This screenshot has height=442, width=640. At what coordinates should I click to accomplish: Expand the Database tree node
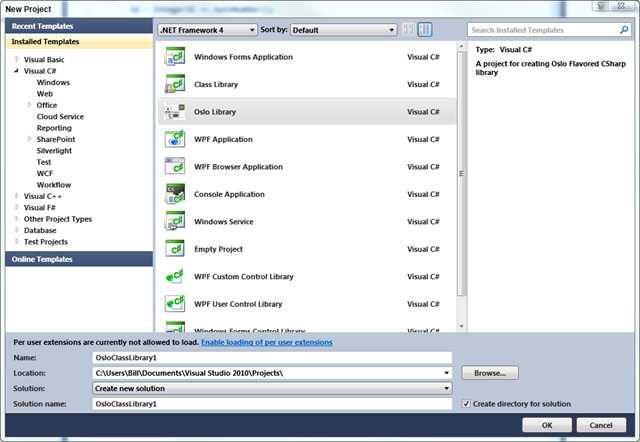pyautogui.click(x=17, y=230)
